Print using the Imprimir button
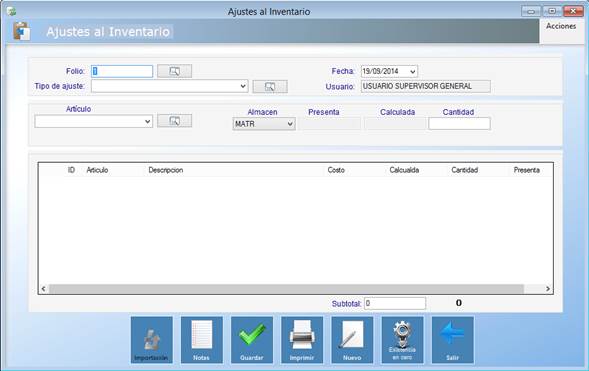This screenshot has width=589, height=371. (x=302, y=340)
